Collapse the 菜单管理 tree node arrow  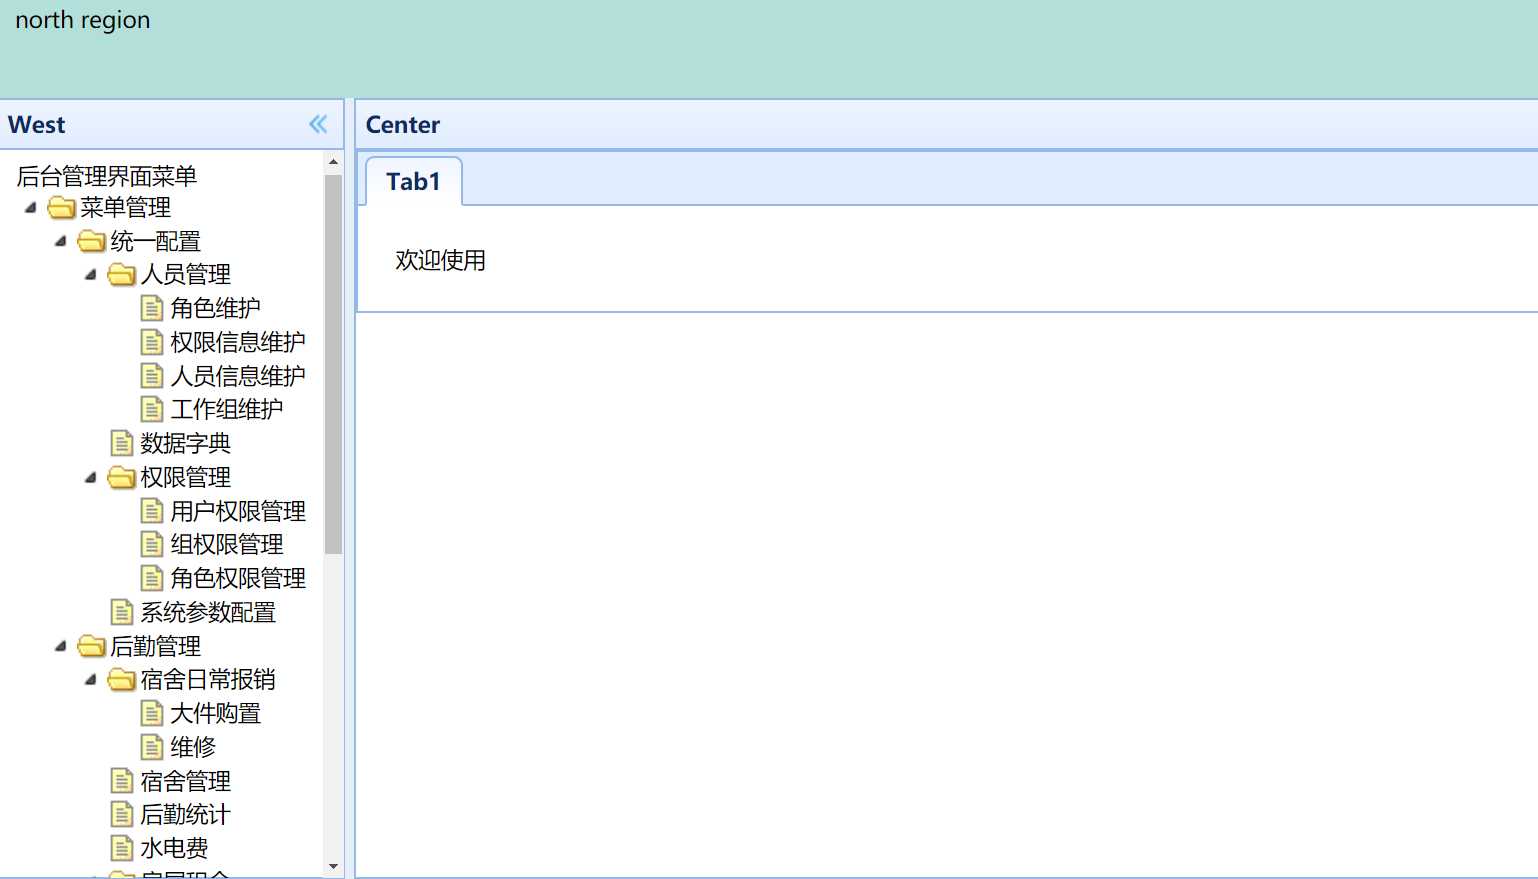click(31, 208)
